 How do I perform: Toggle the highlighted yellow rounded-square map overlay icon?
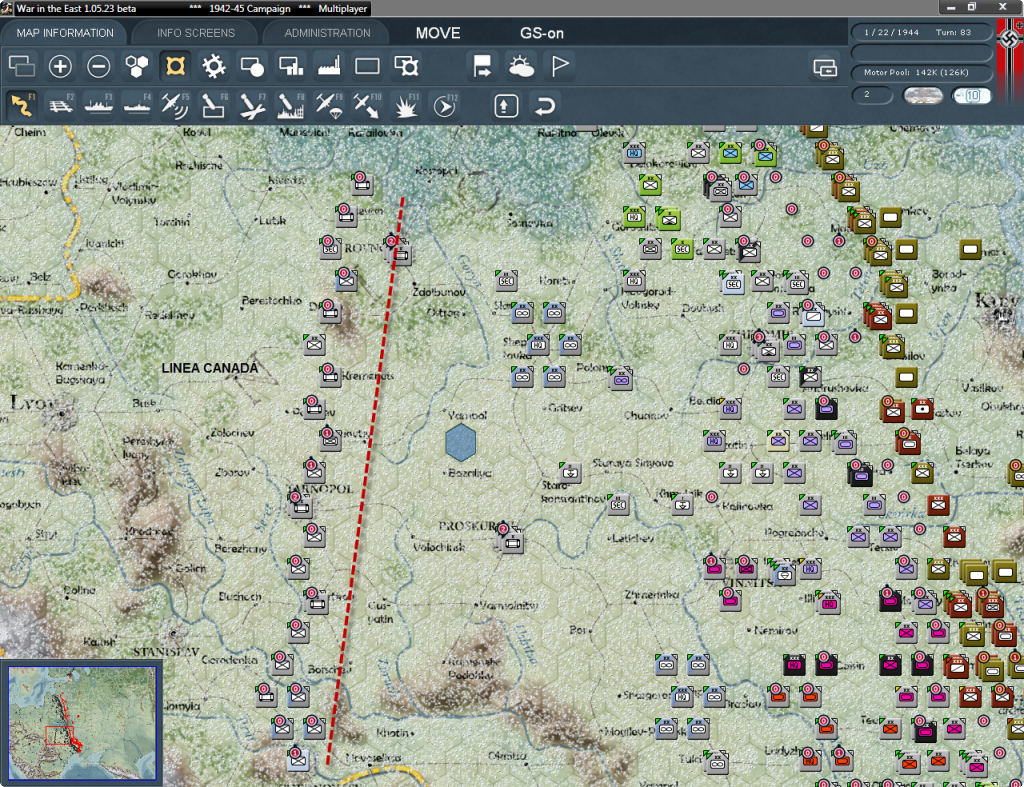pos(175,66)
